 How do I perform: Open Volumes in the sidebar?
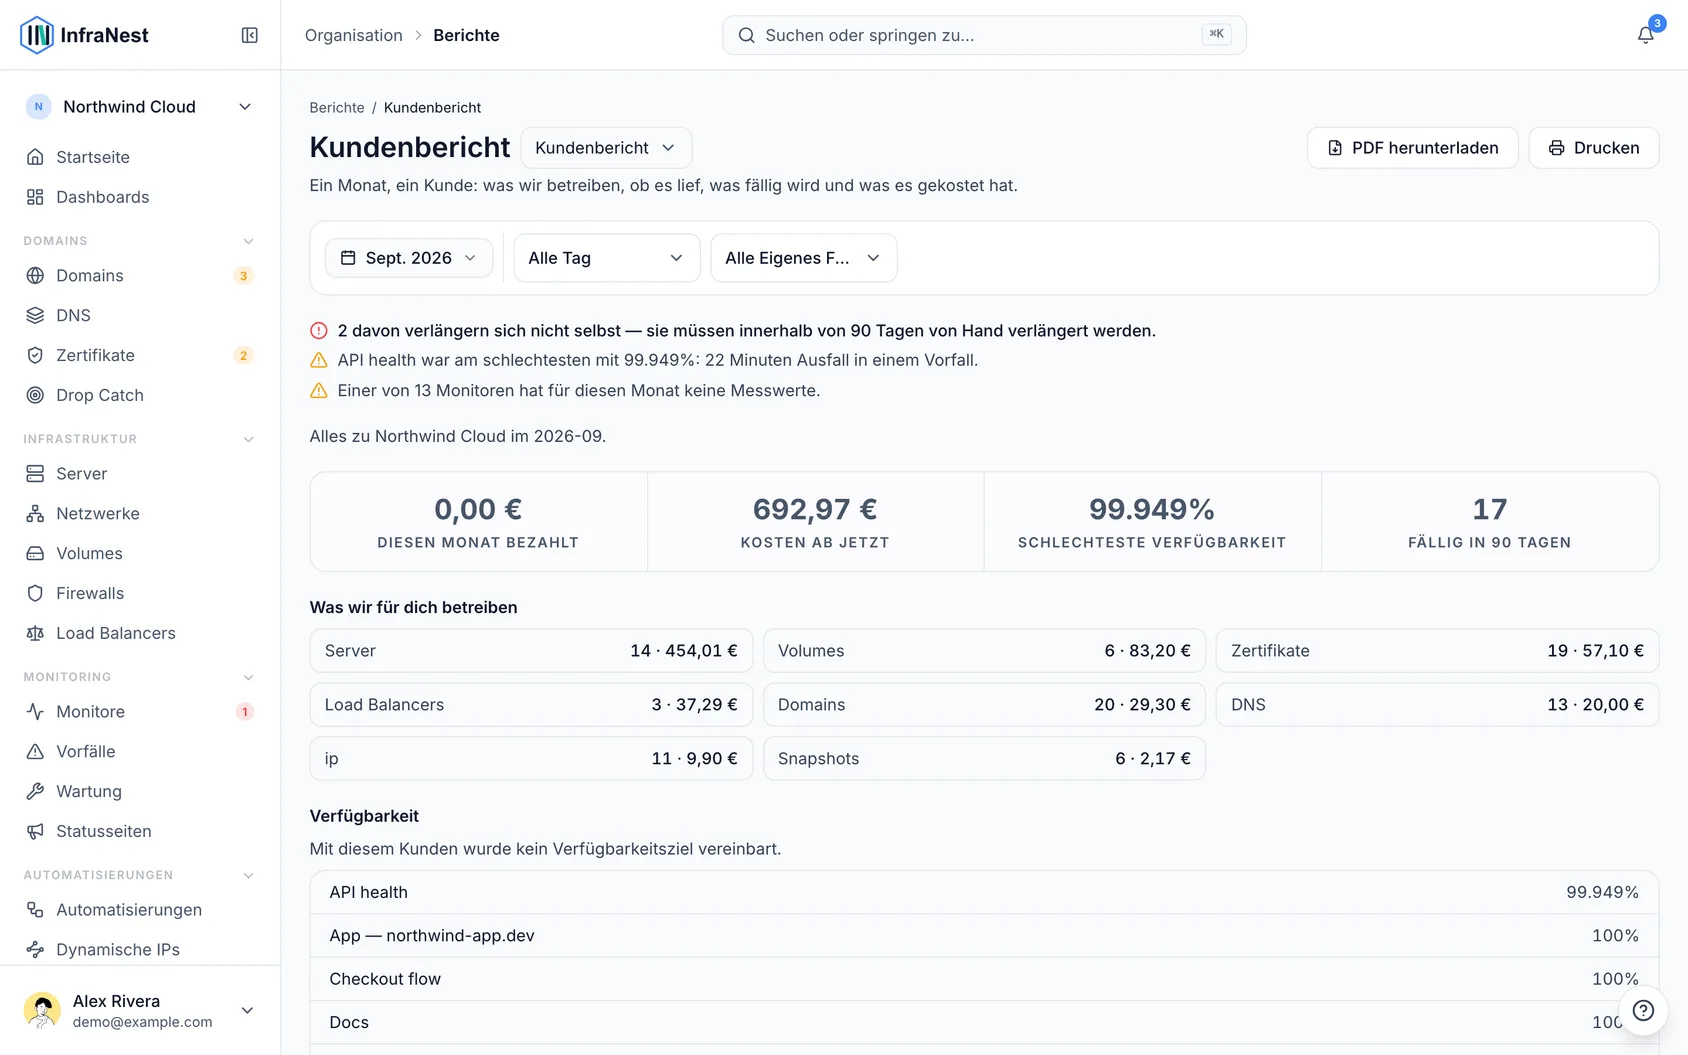tap(140, 553)
